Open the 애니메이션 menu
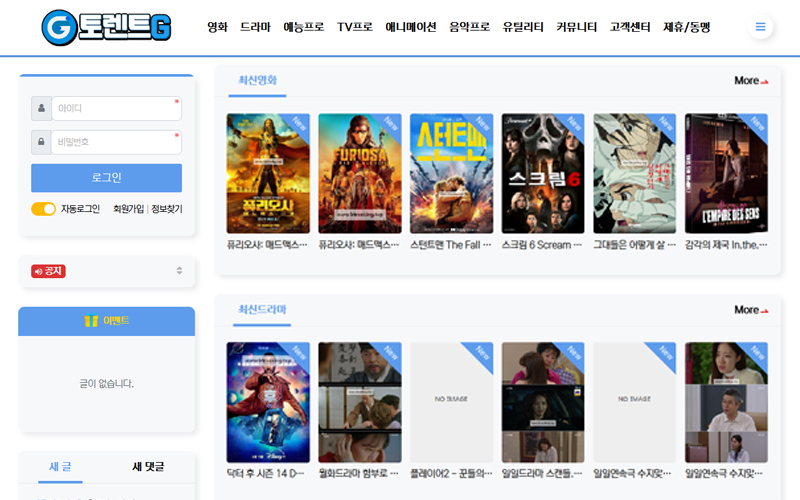800x500 pixels. tap(411, 27)
